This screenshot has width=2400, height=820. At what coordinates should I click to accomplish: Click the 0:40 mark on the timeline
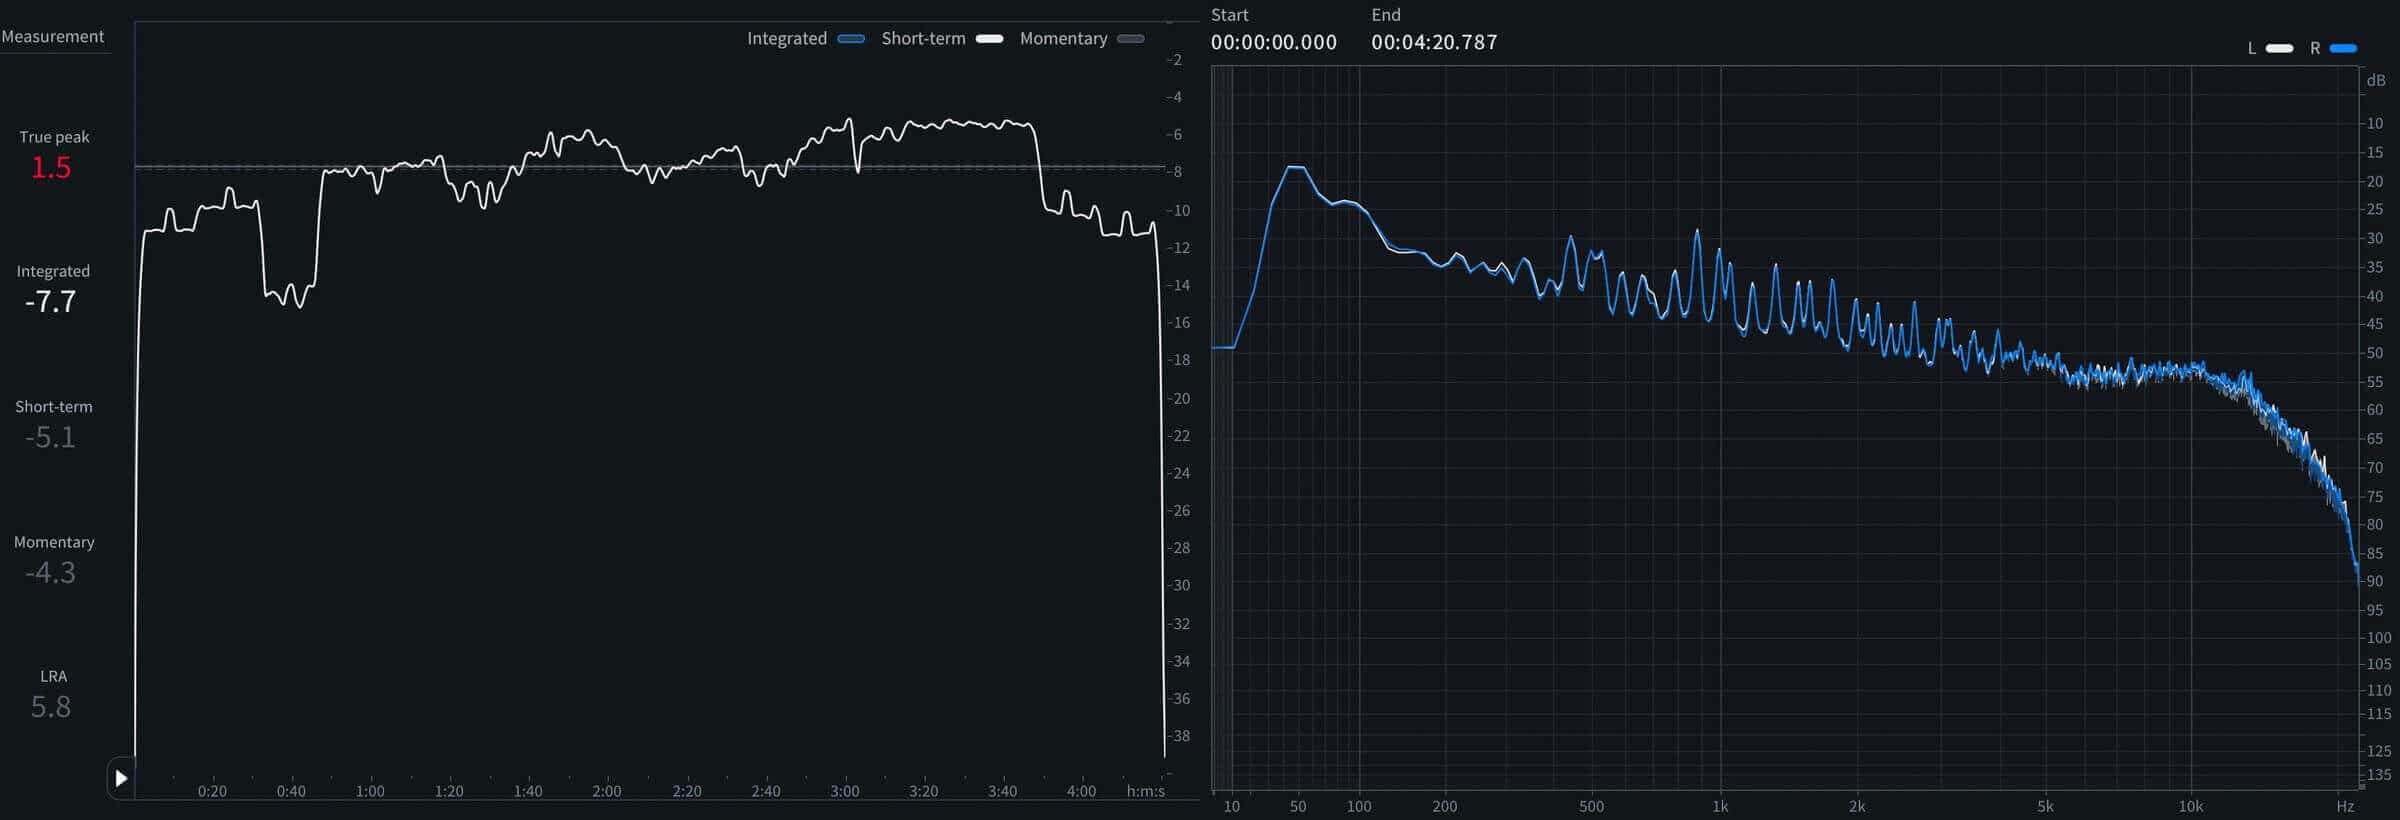291,791
